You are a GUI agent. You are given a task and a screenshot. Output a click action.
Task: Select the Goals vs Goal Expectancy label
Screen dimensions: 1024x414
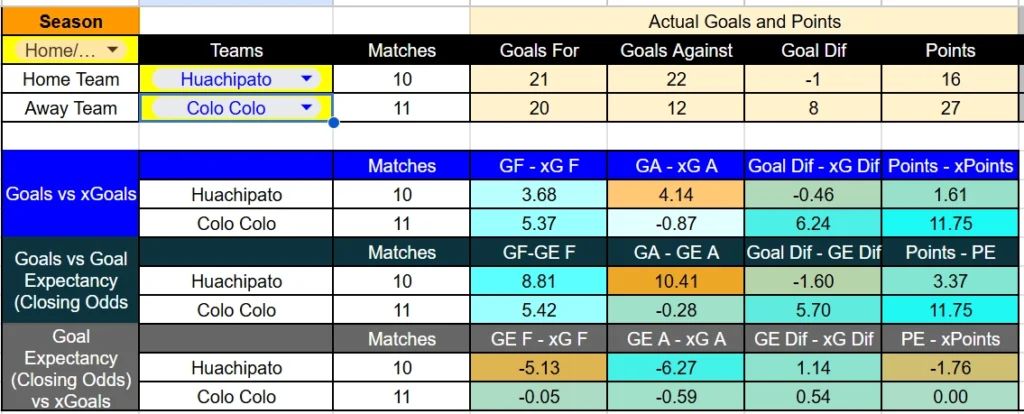point(71,281)
